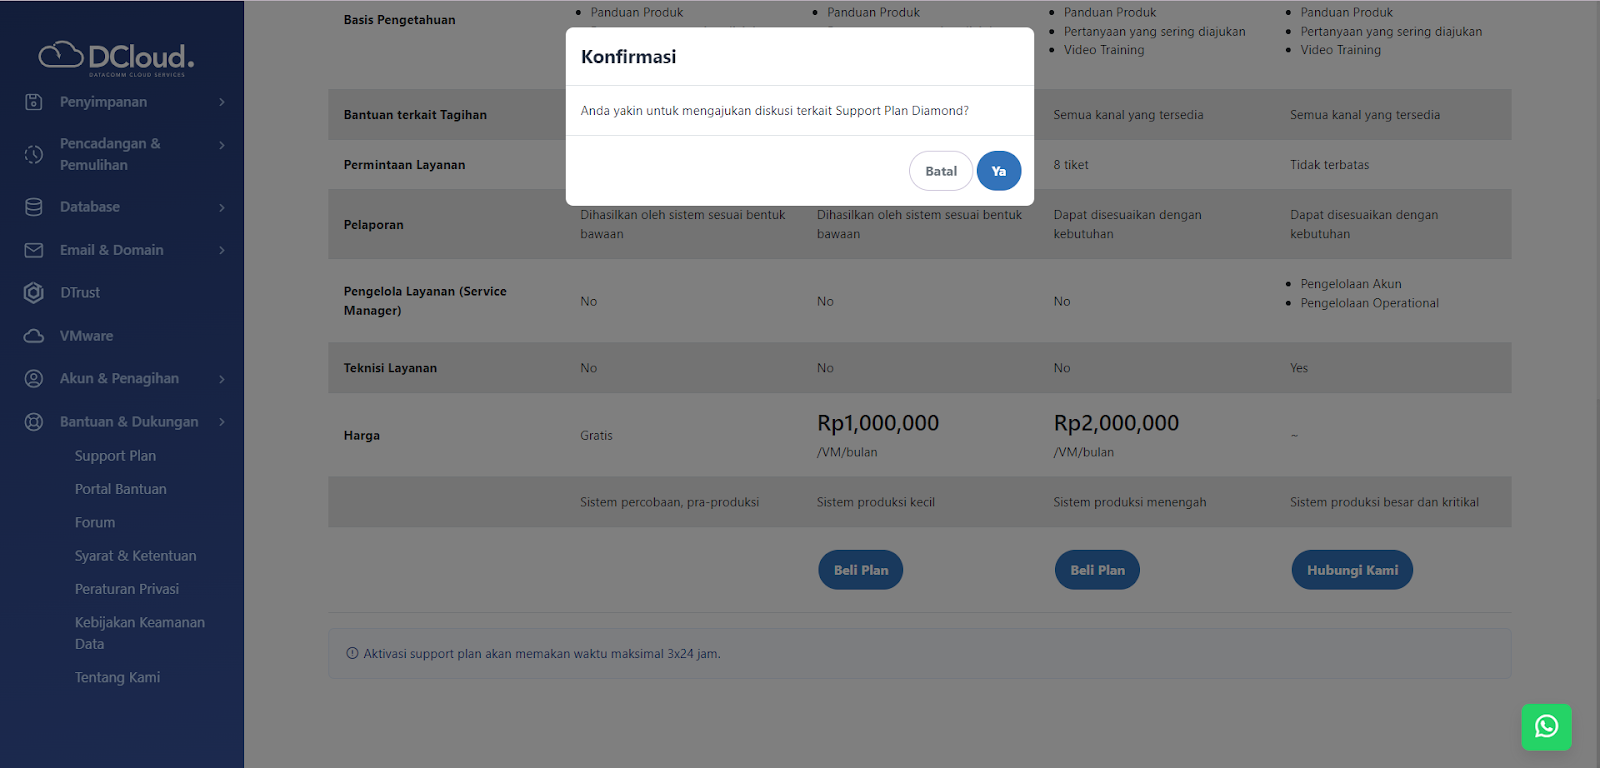The height and width of the screenshot is (768, 1600).
Task: Dismiss confirmation with Batal
Action: pyautogui.click(x=939, y=170)
